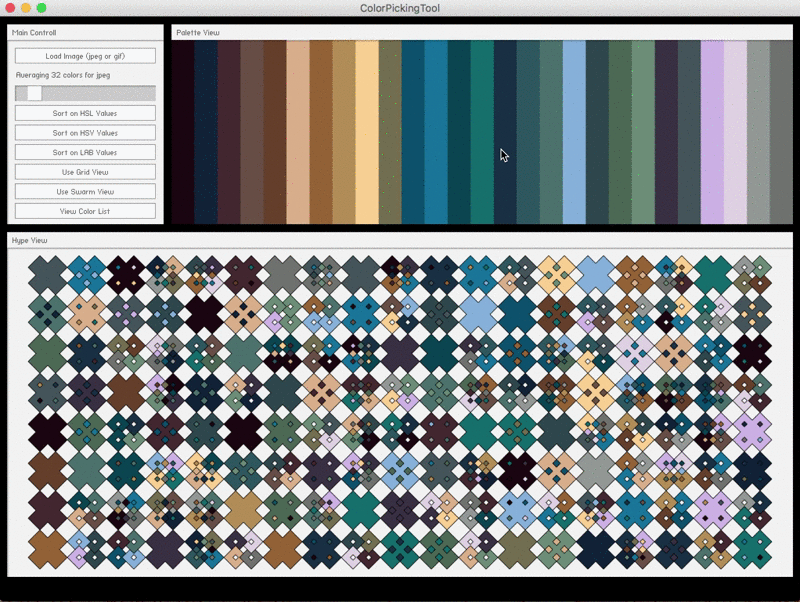Click the Load Image (jpeg or gif) button
Screen dimensions: 800x602
click(85, 56)
